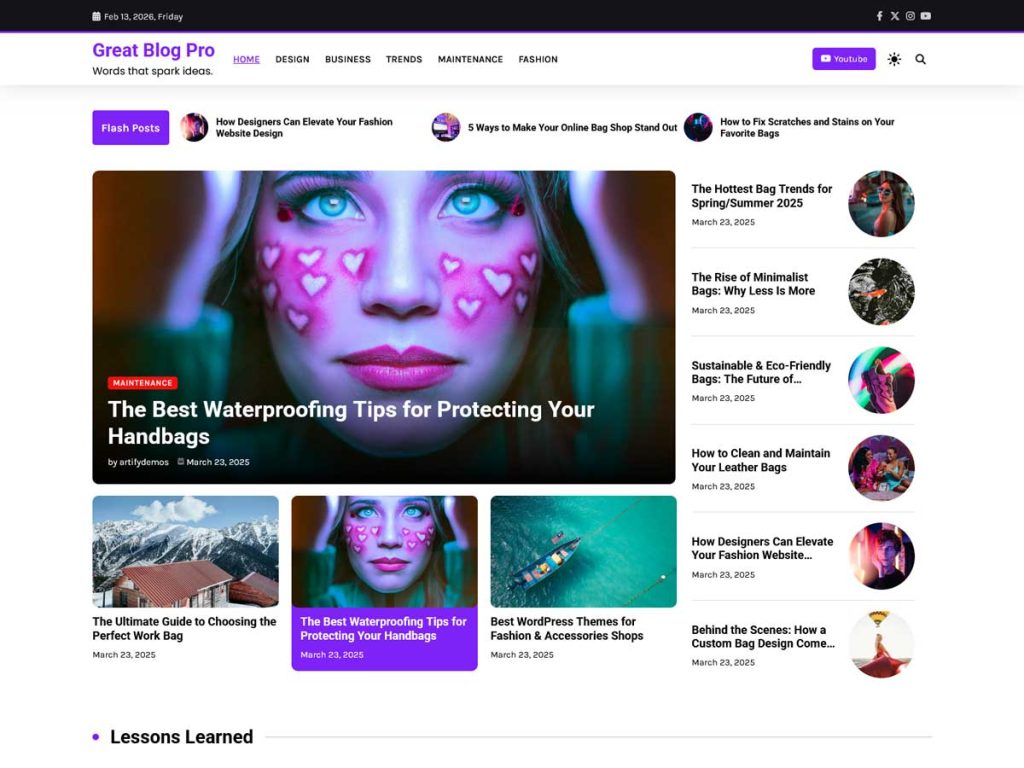Click sidebar thumbnail for Designers Can Elevate post
The image size is (1024, 768).
[881, 556]
